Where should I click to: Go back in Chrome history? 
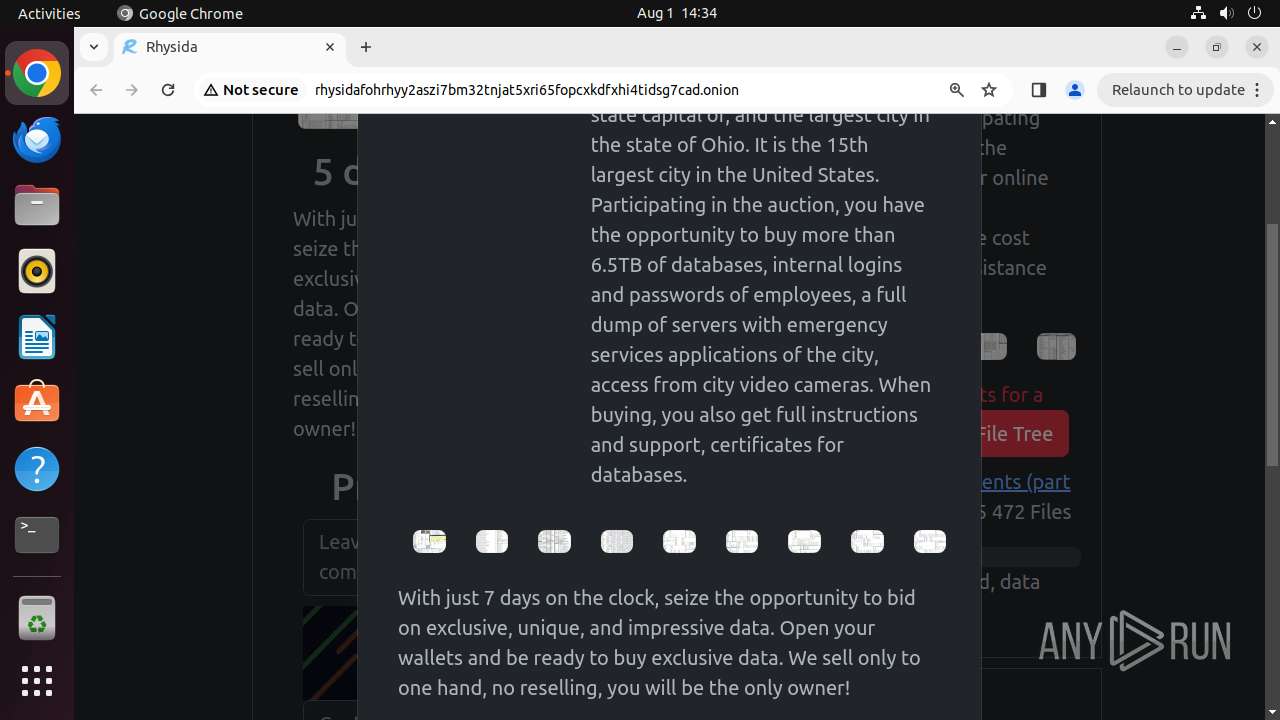tap(96, 90)
